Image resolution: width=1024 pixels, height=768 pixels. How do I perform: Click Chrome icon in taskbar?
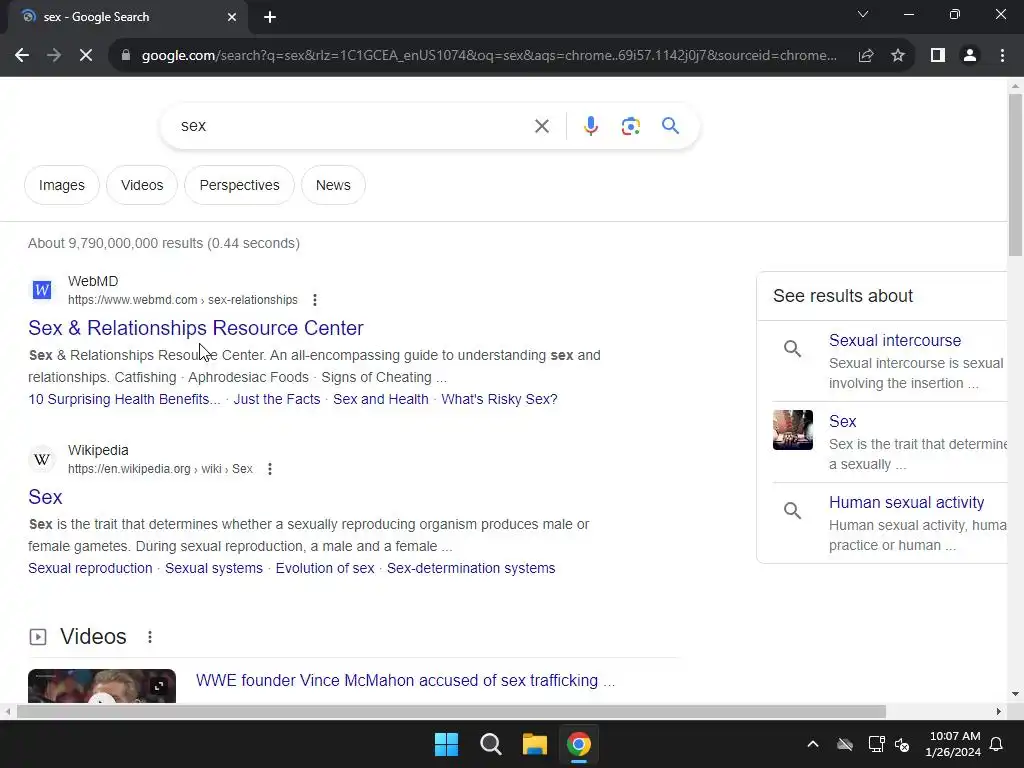(x=579, y=744)
